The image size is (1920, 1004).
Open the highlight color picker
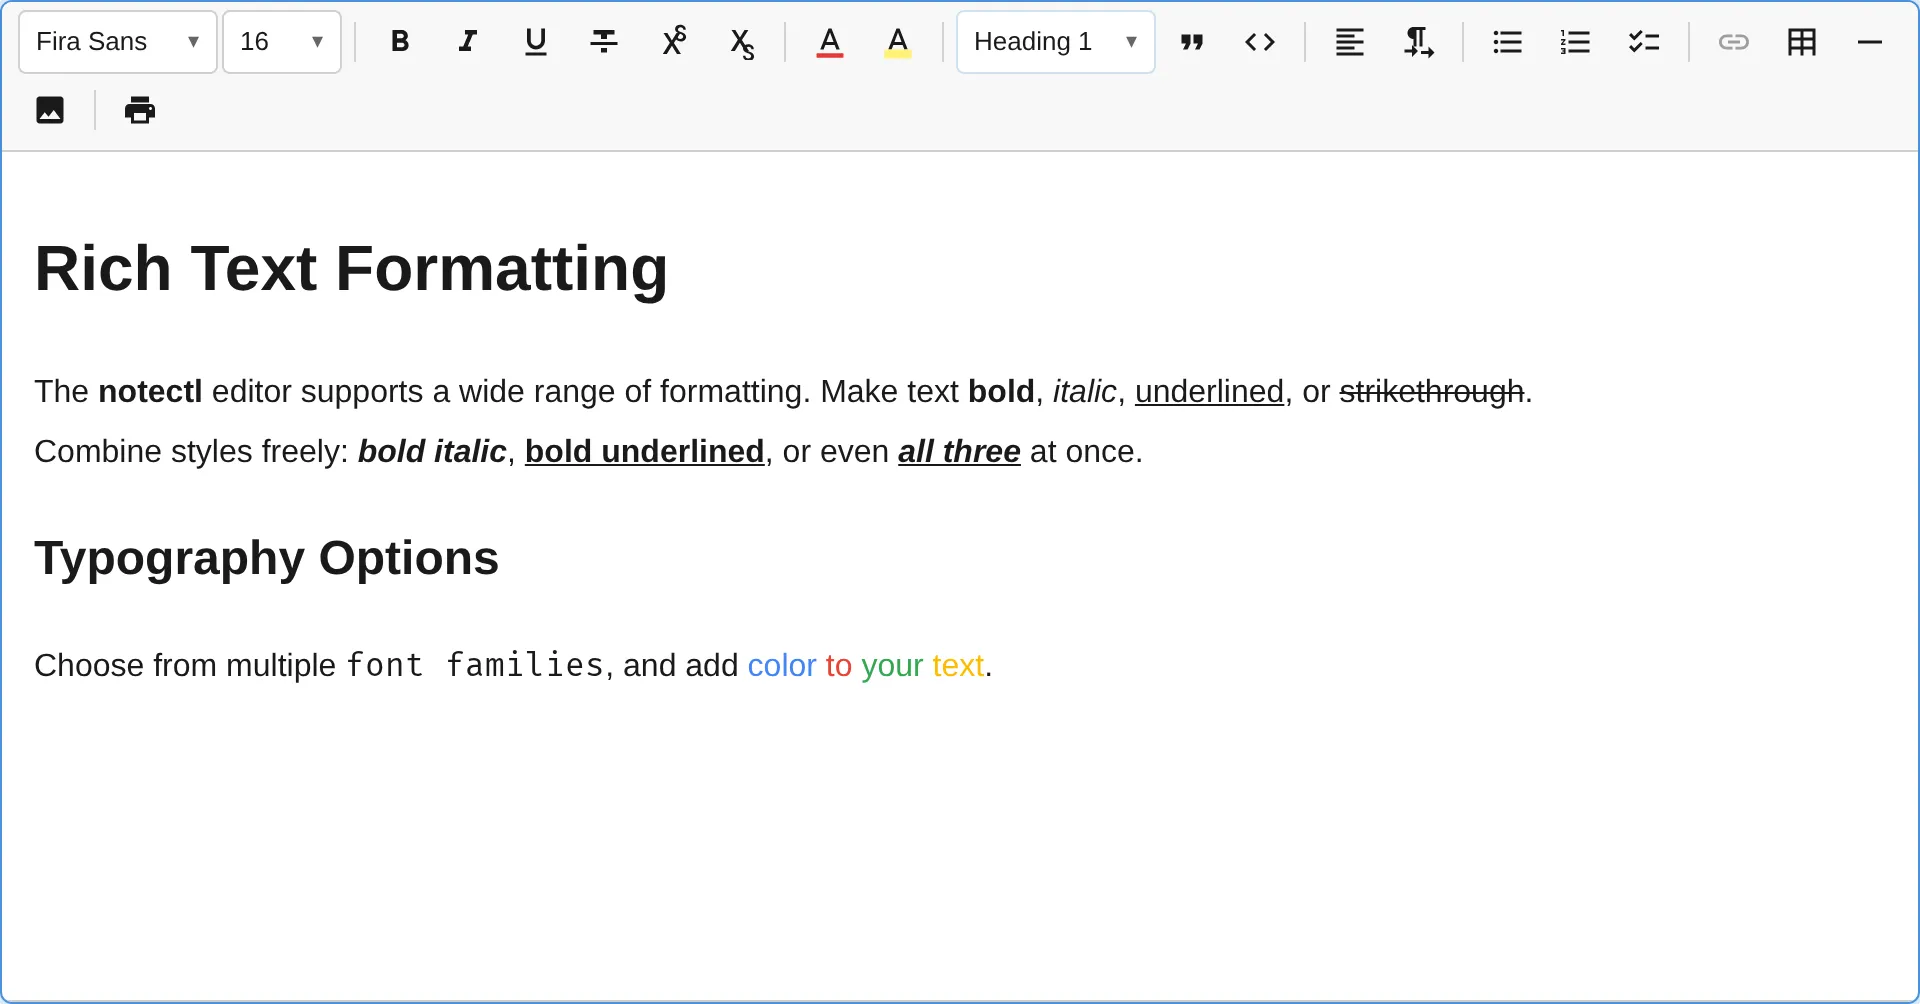(x=897, y=42)
